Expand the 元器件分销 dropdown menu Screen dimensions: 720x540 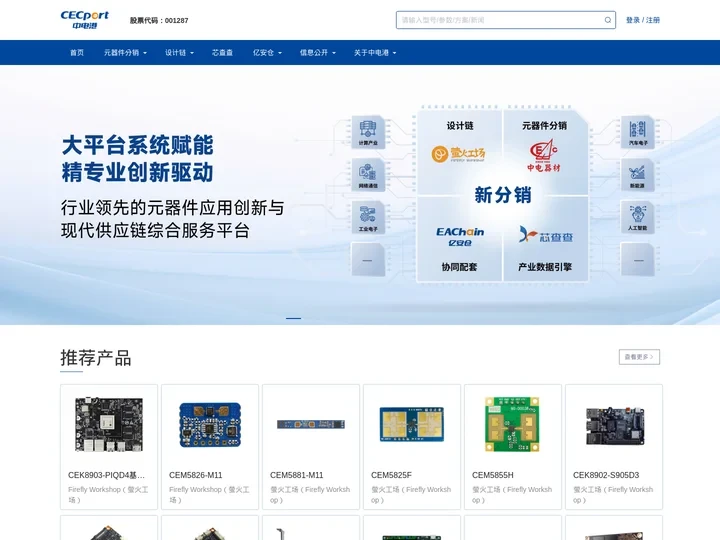click(125, 53)
